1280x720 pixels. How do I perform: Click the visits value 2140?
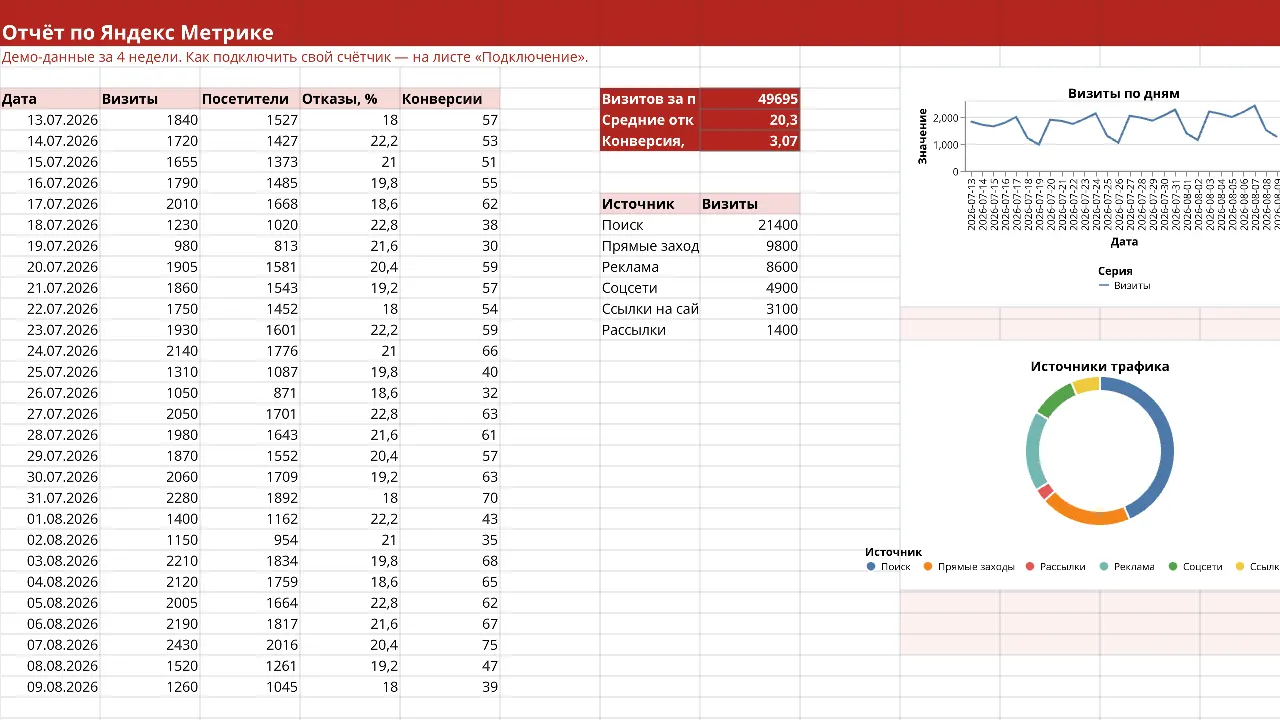coord(150,351)
